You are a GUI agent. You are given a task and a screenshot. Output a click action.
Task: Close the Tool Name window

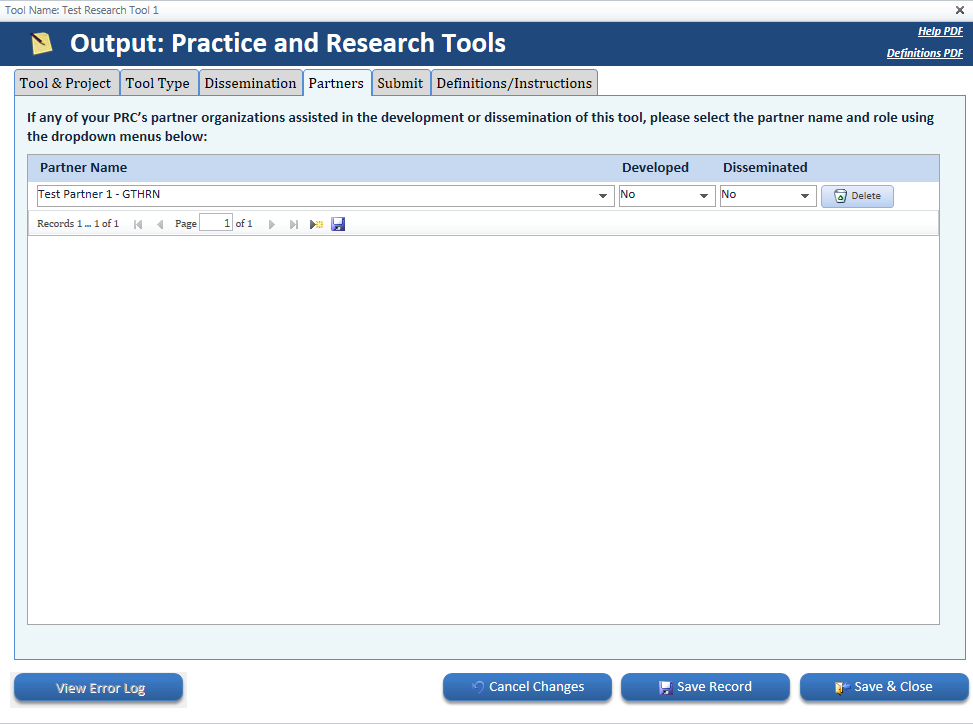point(959,10)
